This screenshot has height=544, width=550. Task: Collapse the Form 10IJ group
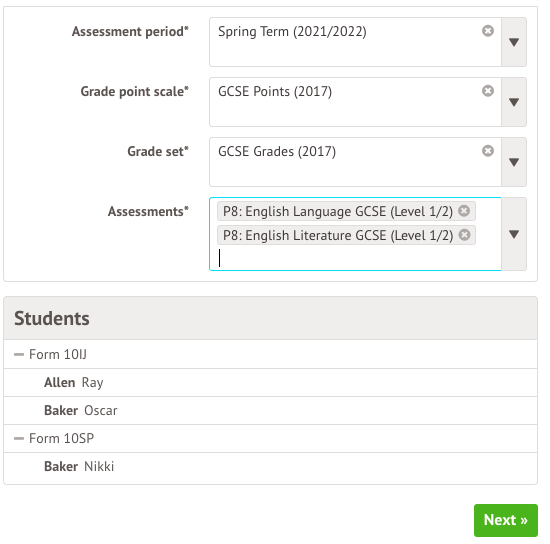pyautogui.click(x=19, y=354)
